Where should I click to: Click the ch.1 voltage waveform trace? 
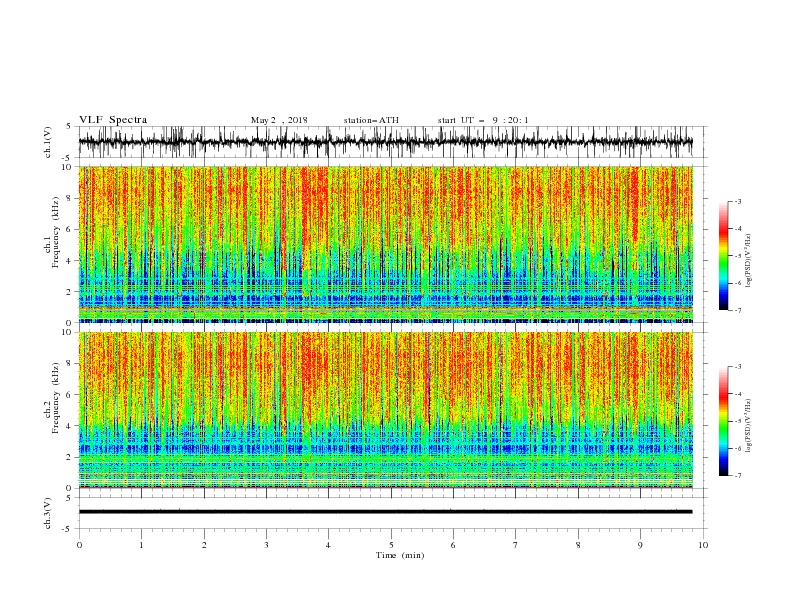[385, 142]
